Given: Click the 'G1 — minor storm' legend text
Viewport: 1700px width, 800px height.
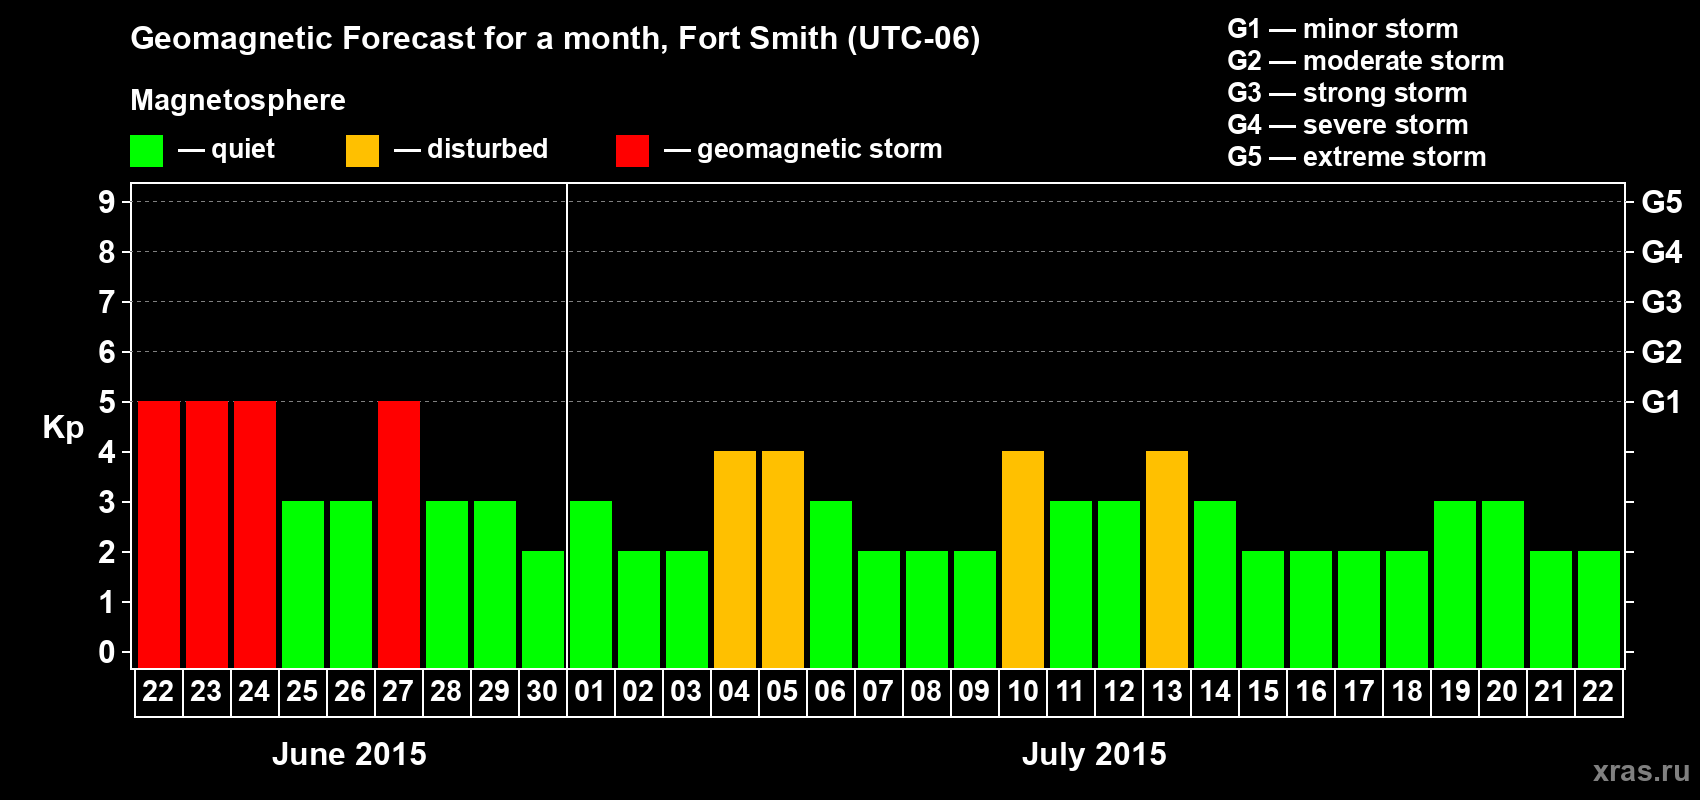Looking at the screenshot, I should [x=1343, y=29].
